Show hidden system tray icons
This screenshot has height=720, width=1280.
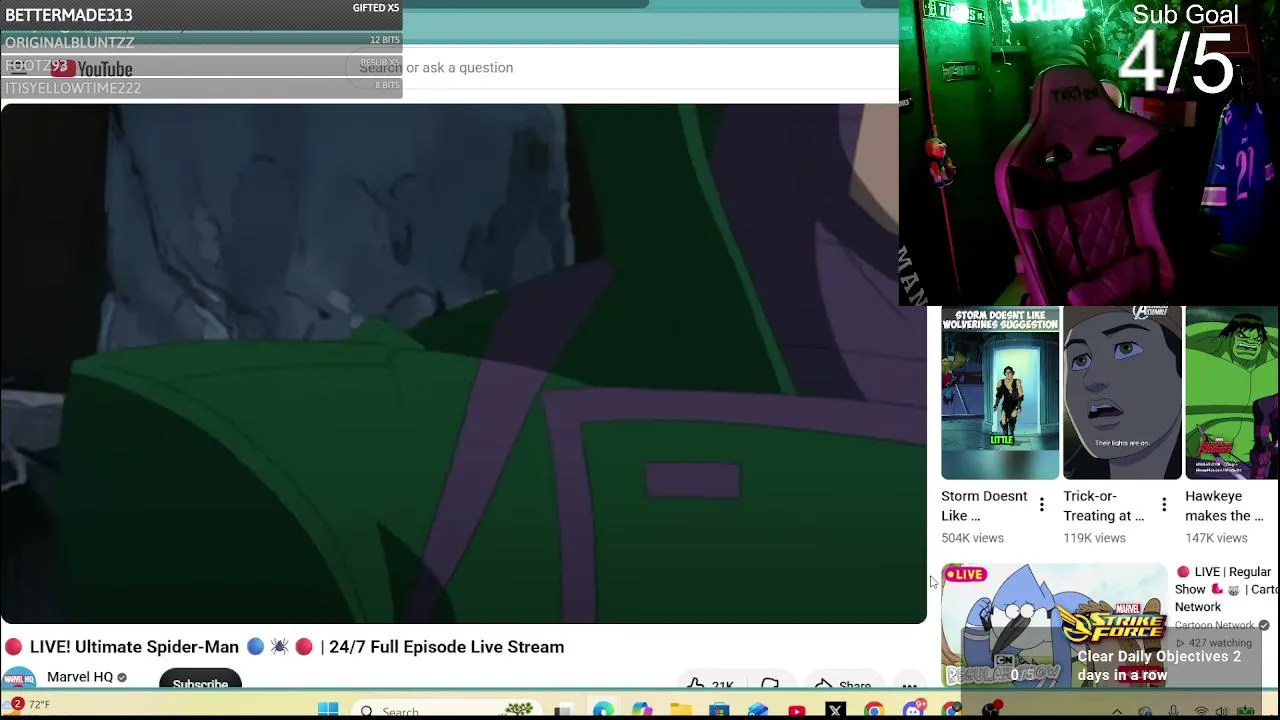point(1117,711)
